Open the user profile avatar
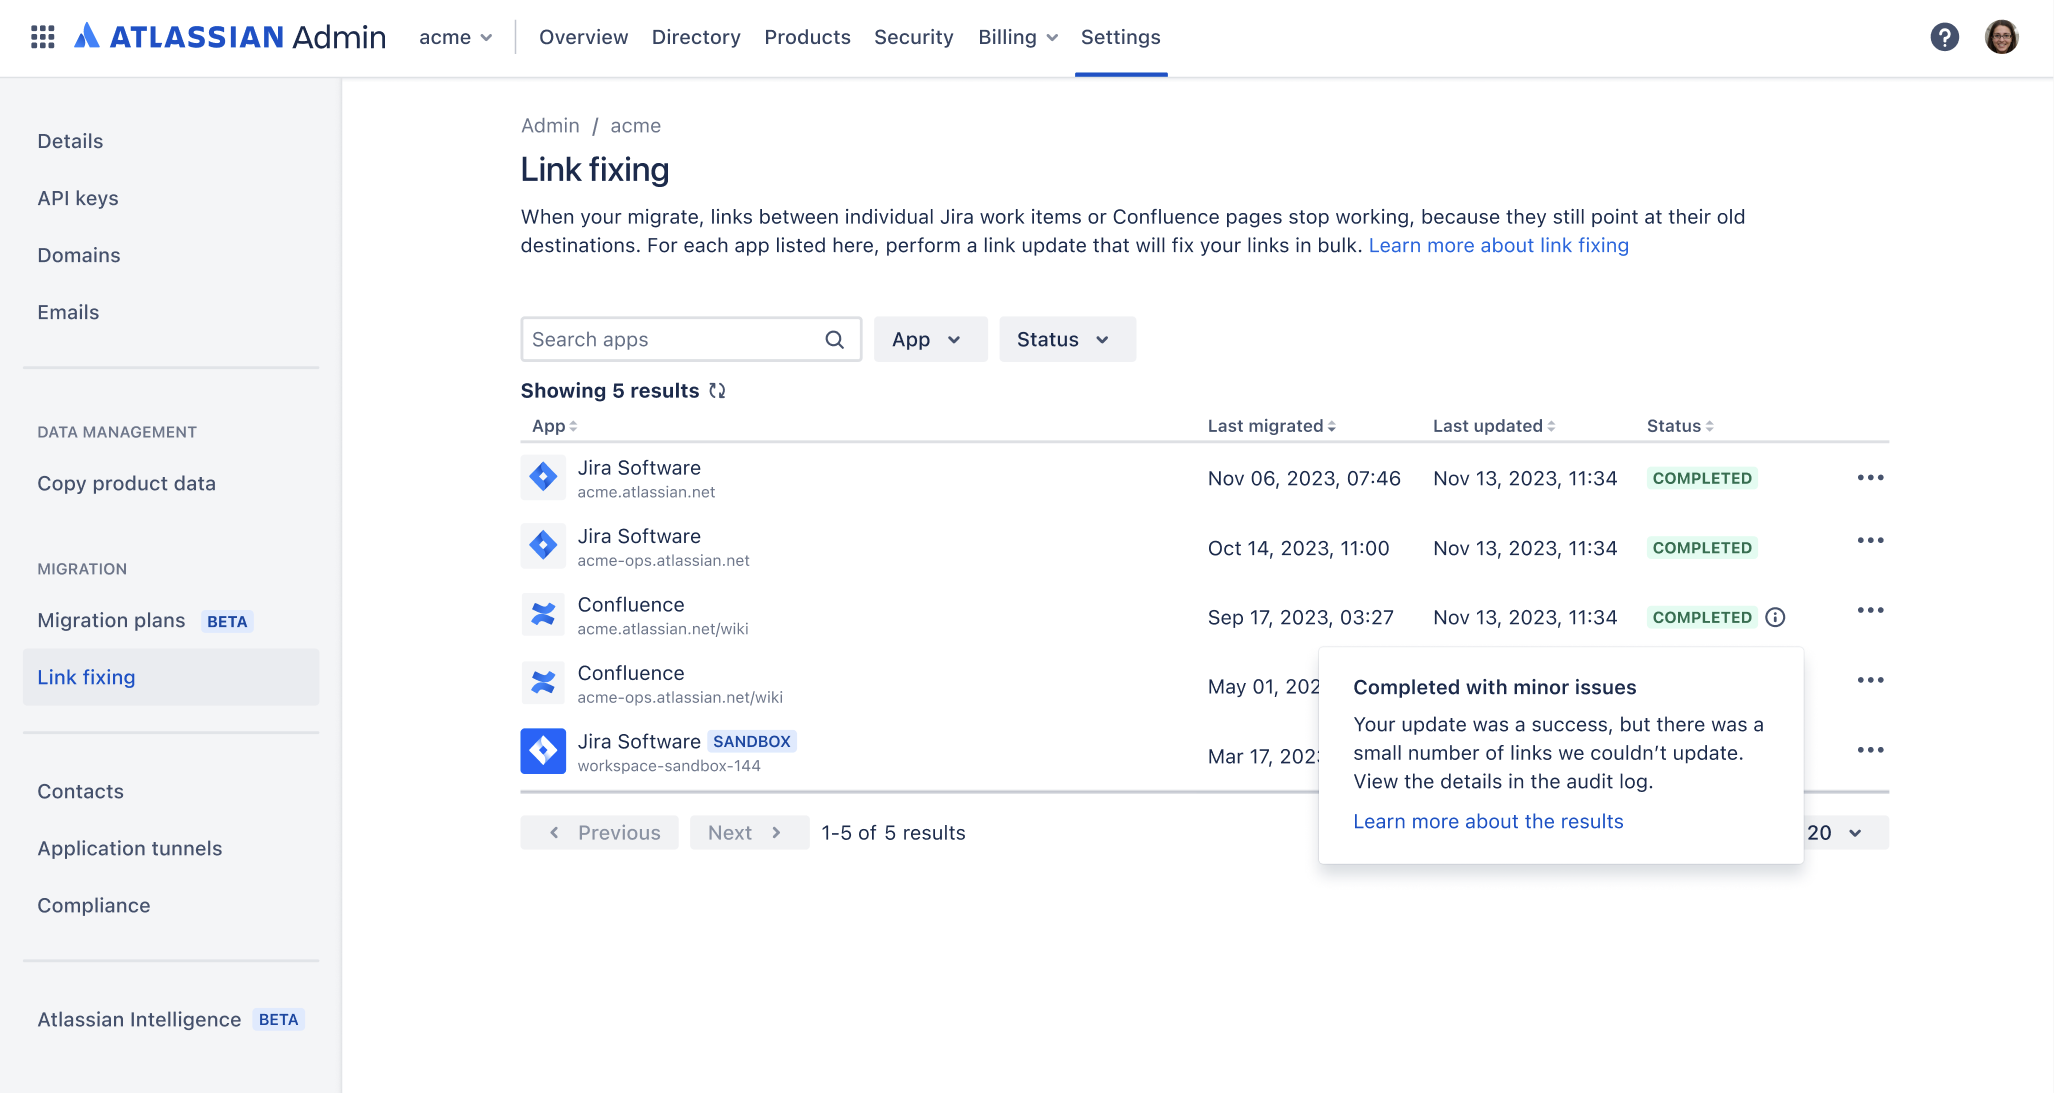 point(2001,37)
